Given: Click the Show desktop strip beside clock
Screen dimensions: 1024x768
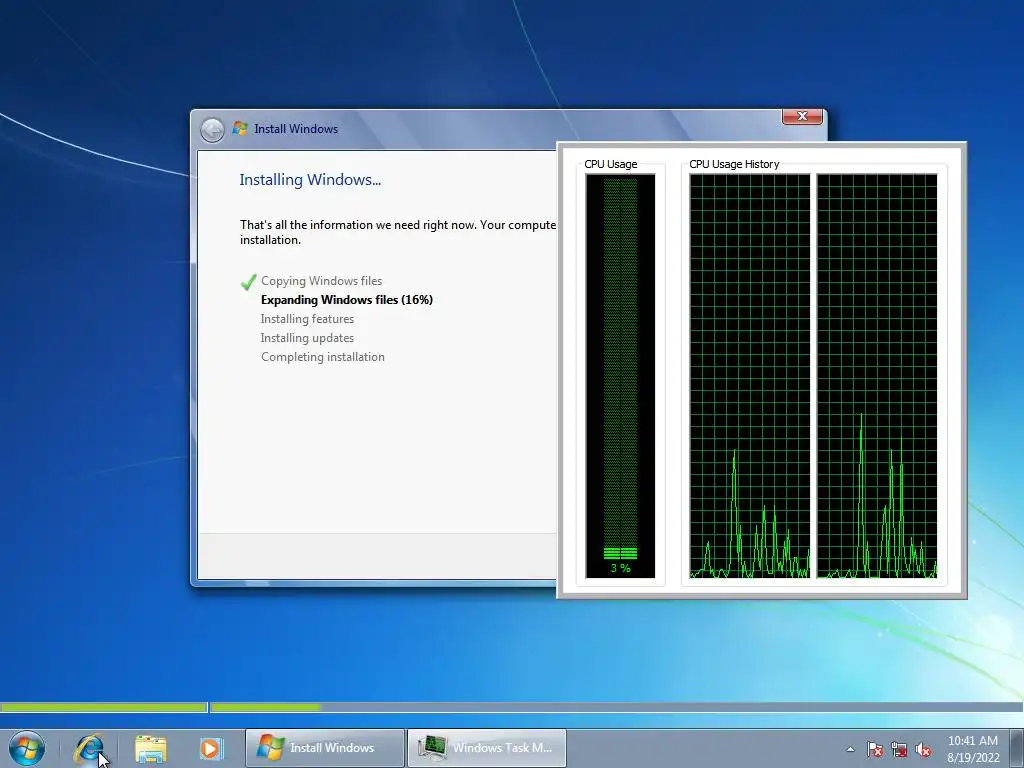Looking at the screenshot, I should coord(1018,748).
